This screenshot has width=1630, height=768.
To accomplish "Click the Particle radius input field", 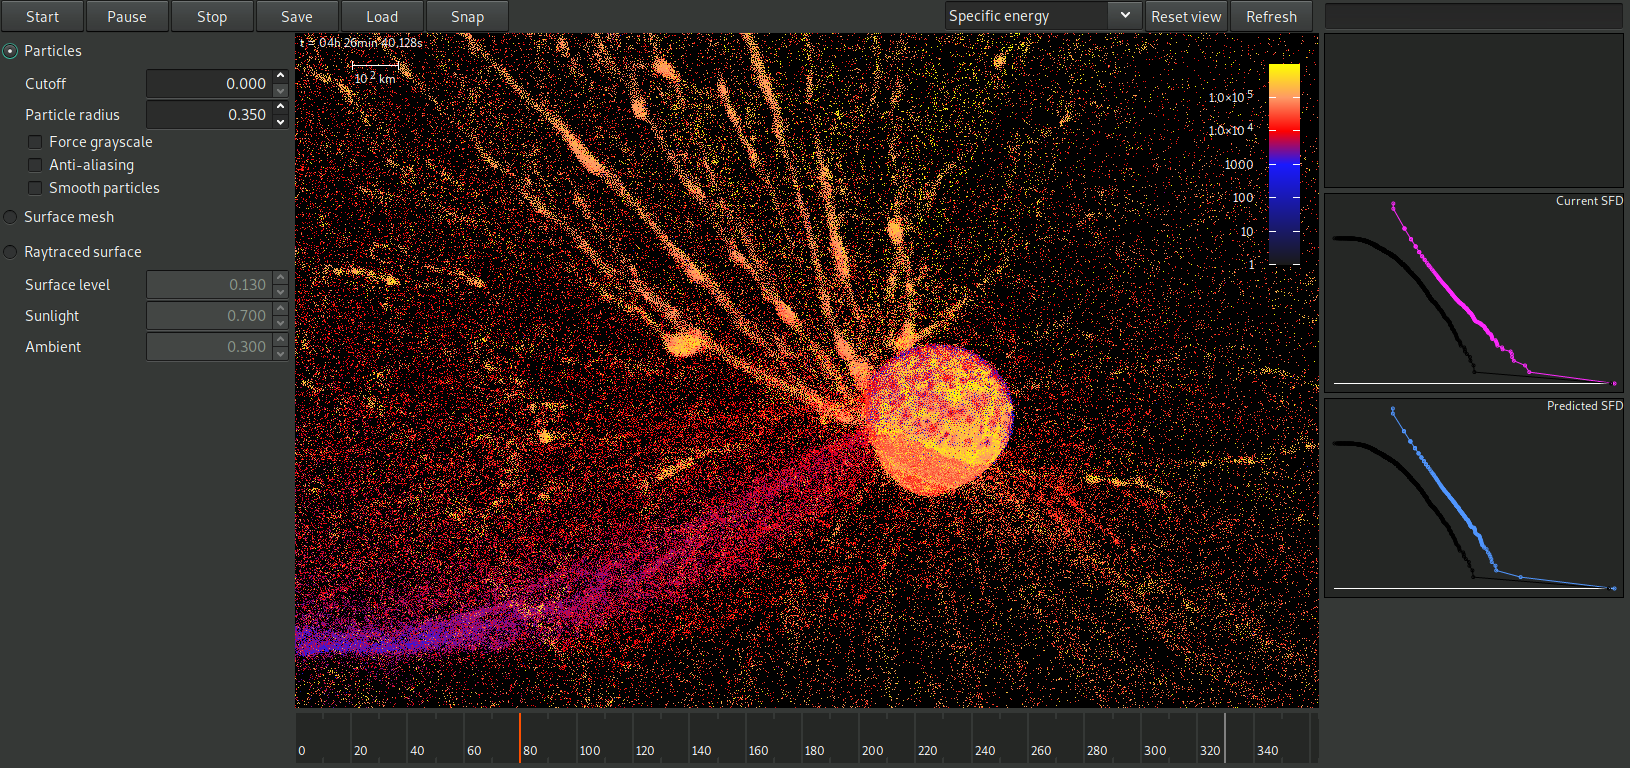I will pyautogui.click(x=208, y=115).
